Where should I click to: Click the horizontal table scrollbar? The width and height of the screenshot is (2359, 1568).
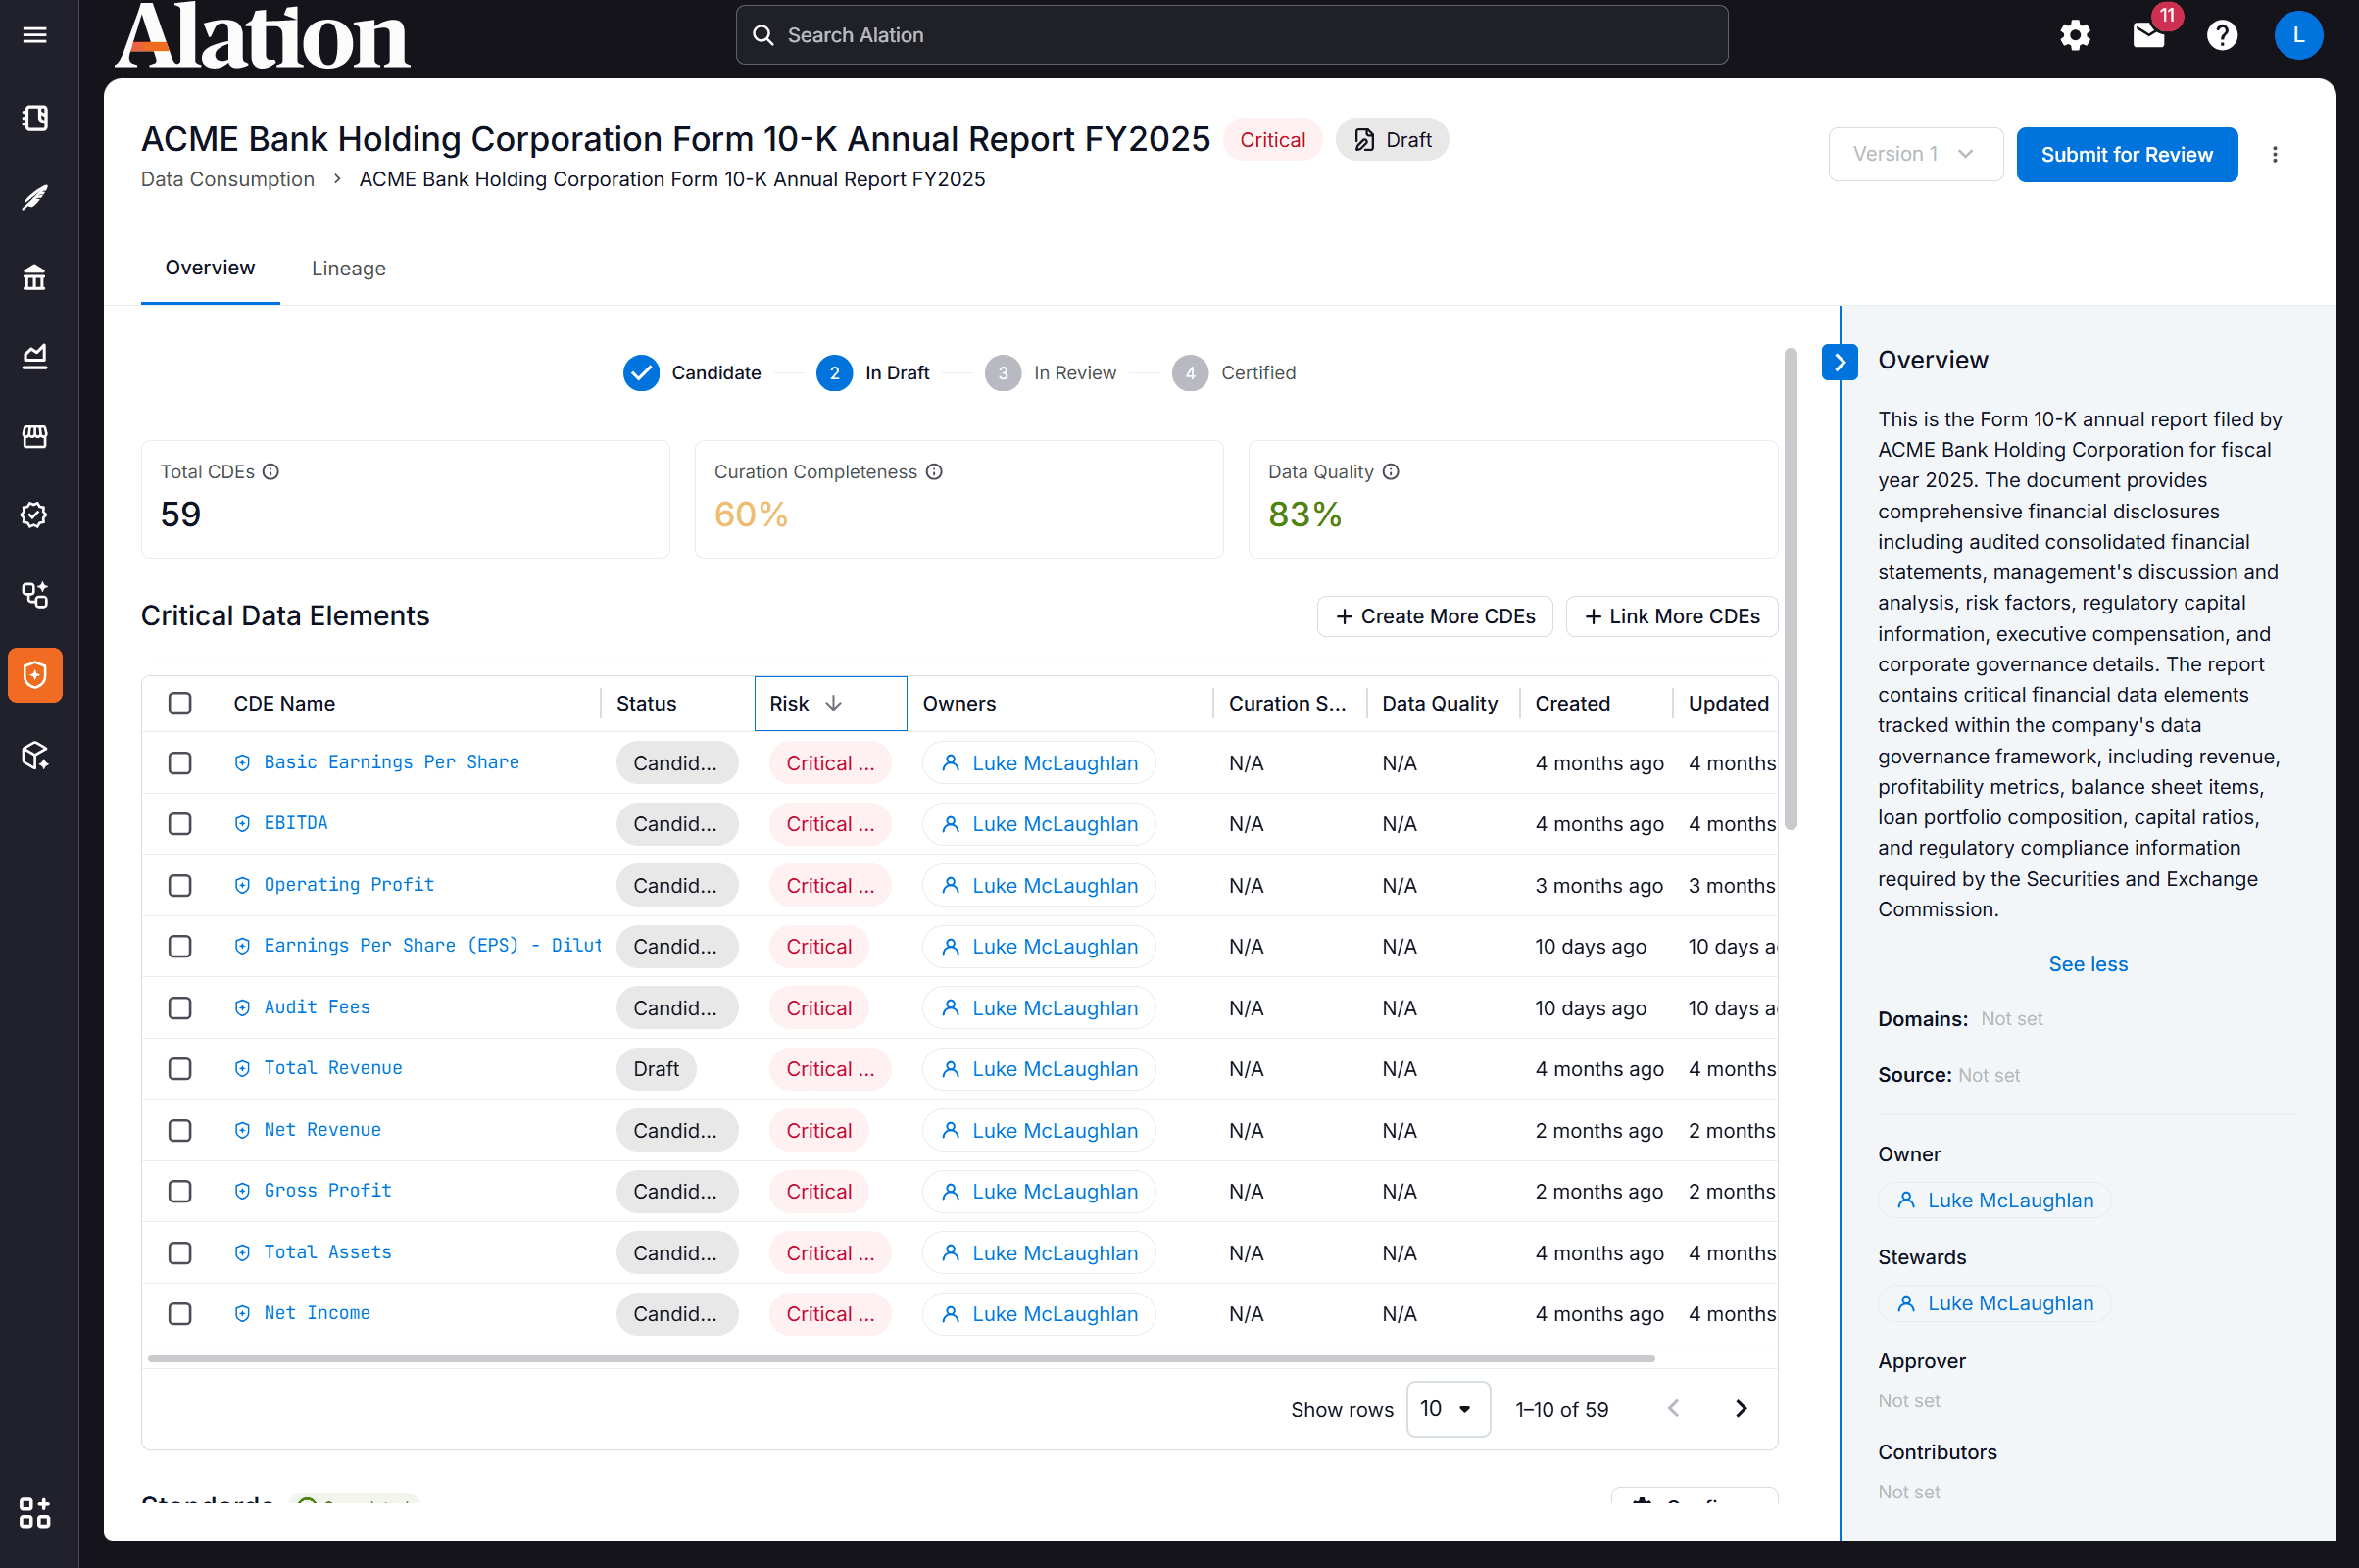point(901,1359)
